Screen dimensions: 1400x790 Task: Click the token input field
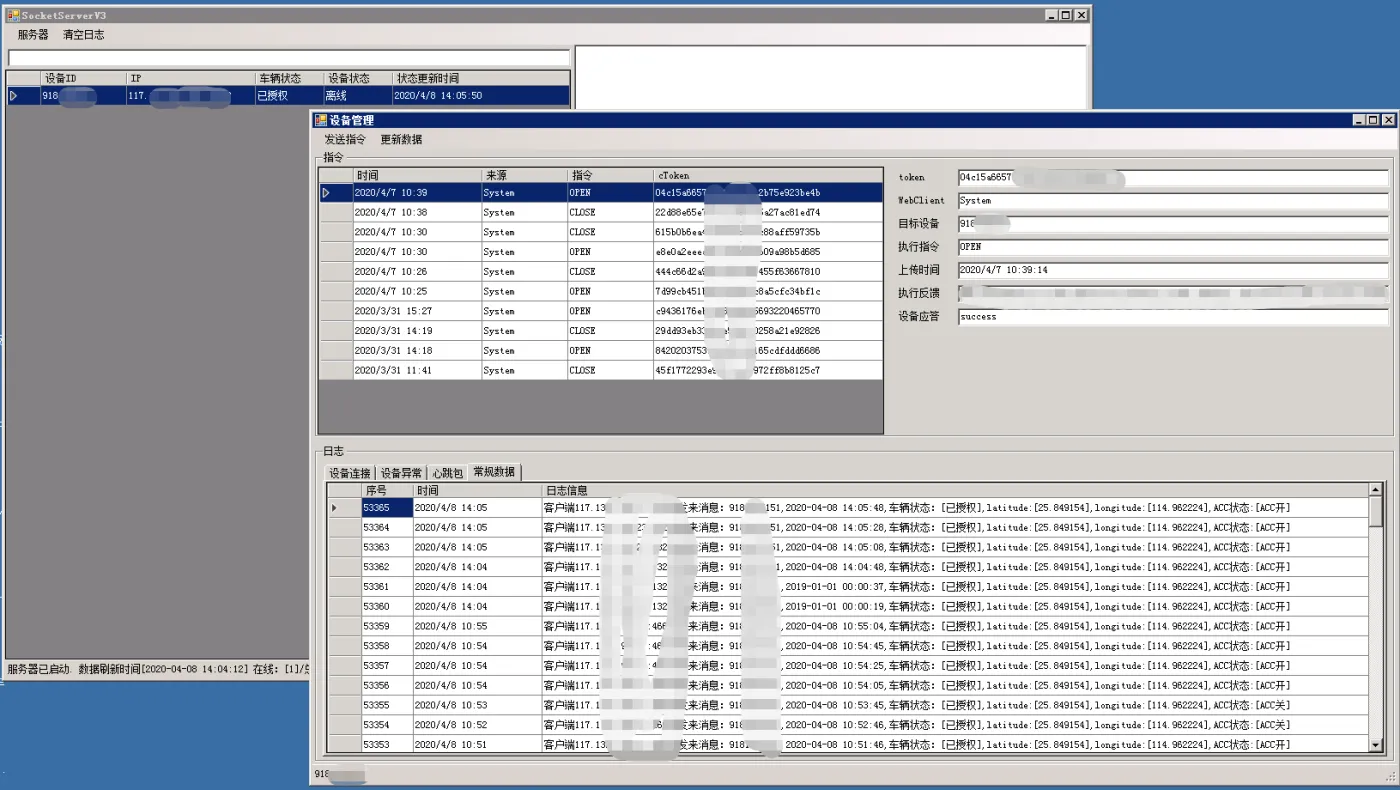pos(1173,178)
